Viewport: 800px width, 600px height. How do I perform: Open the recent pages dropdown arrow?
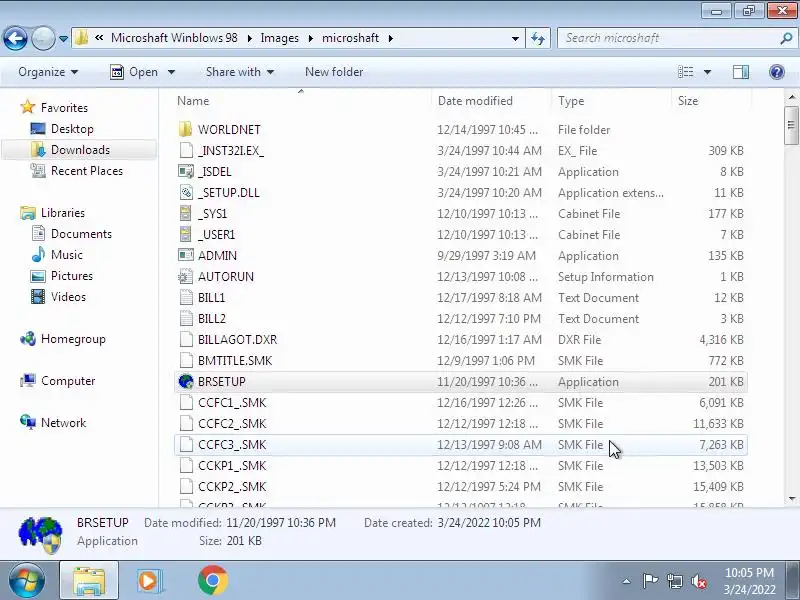click(x=63, y=38)
